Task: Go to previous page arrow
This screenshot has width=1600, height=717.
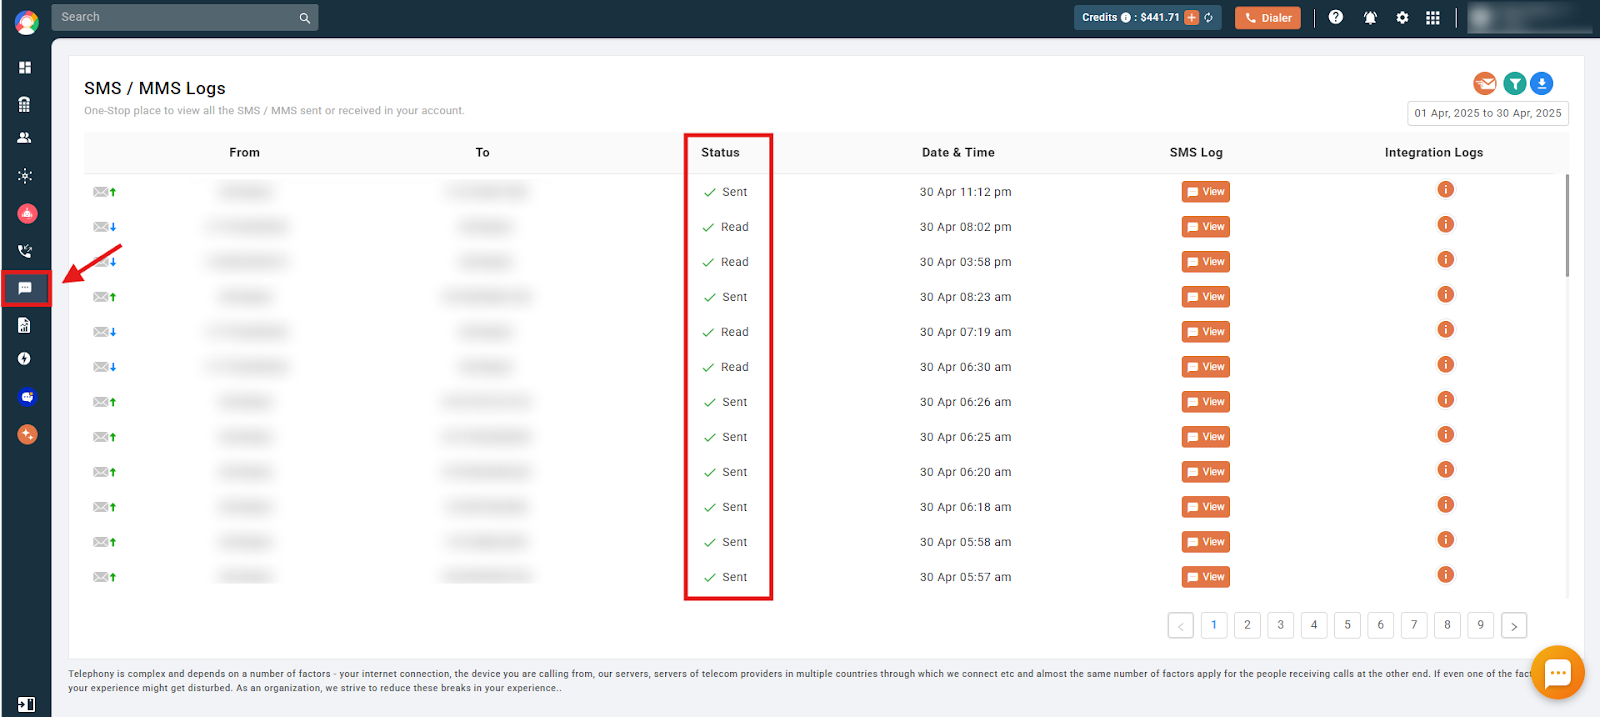Action: pos(1181,626)
